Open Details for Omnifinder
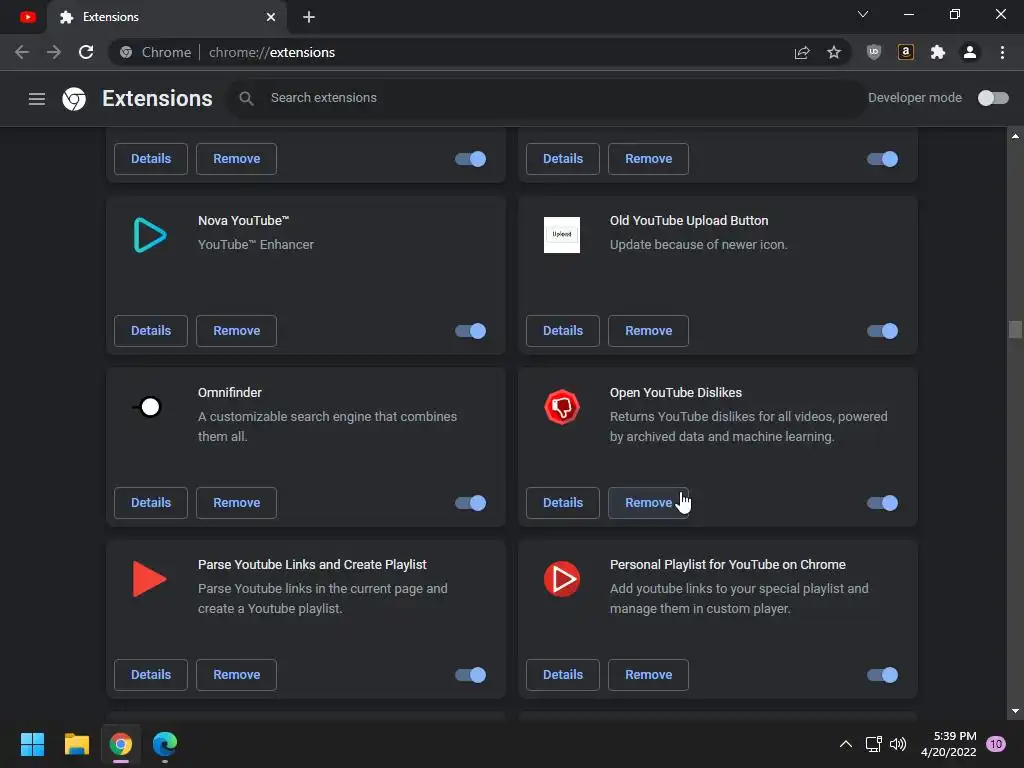Screen dimensions: 1024x768 click(x=151, y=503)
